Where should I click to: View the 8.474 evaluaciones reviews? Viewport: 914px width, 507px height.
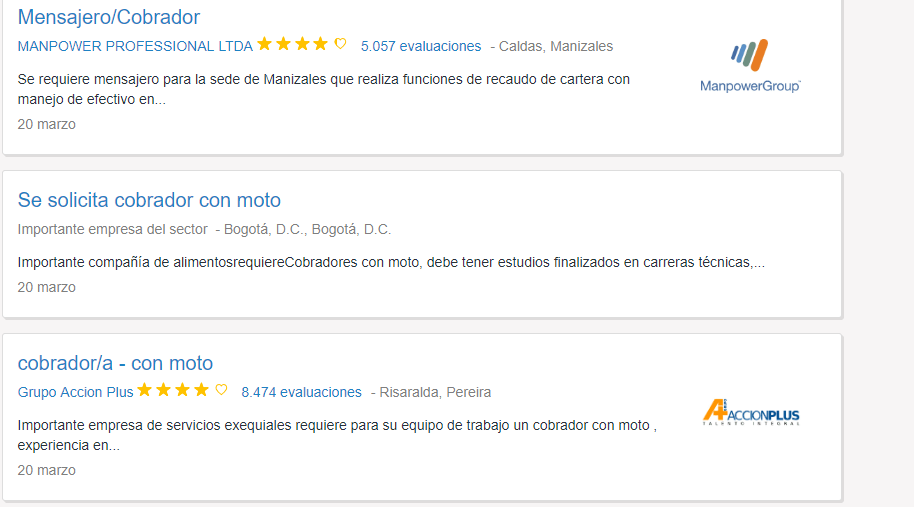coord(301,392)
